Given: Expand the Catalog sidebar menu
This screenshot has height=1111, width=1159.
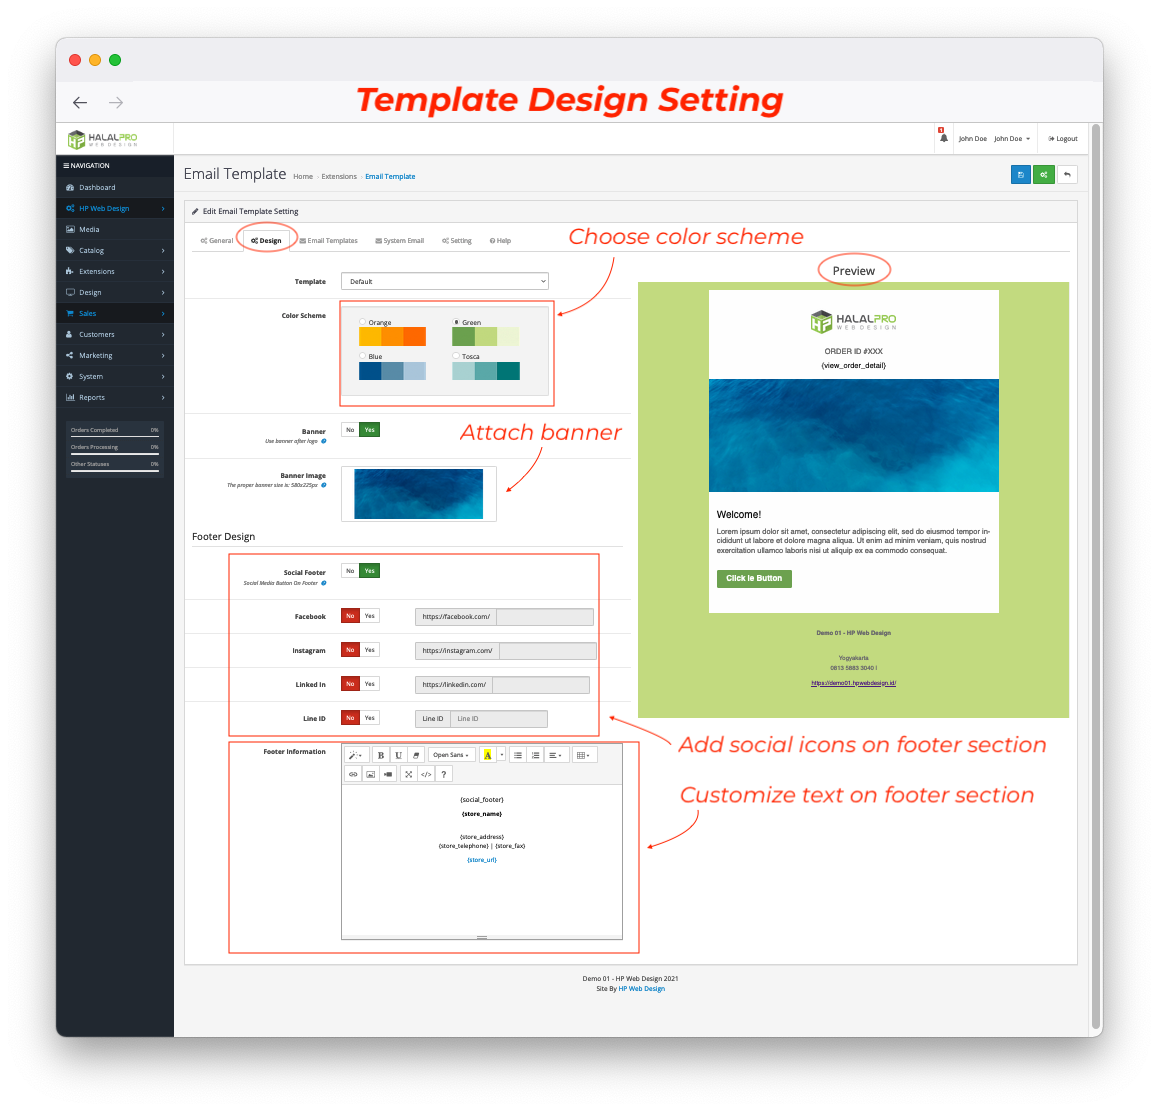Looking at the screenshot, I should coord(115,250).
